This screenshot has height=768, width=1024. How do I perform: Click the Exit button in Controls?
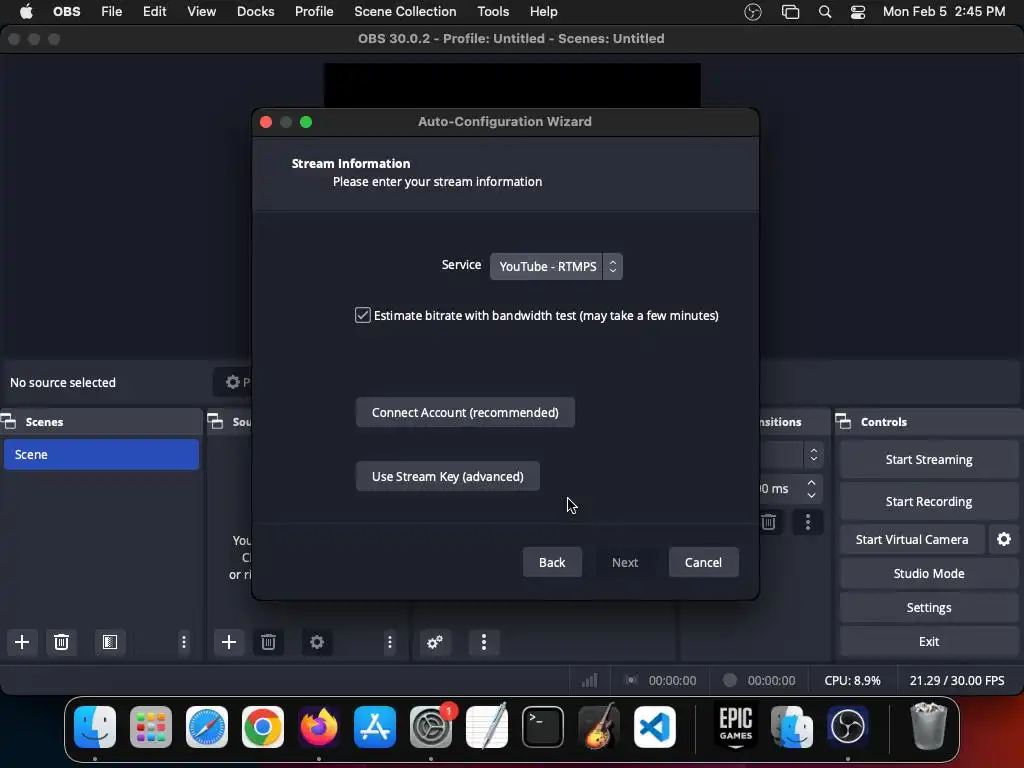(929, 641)
